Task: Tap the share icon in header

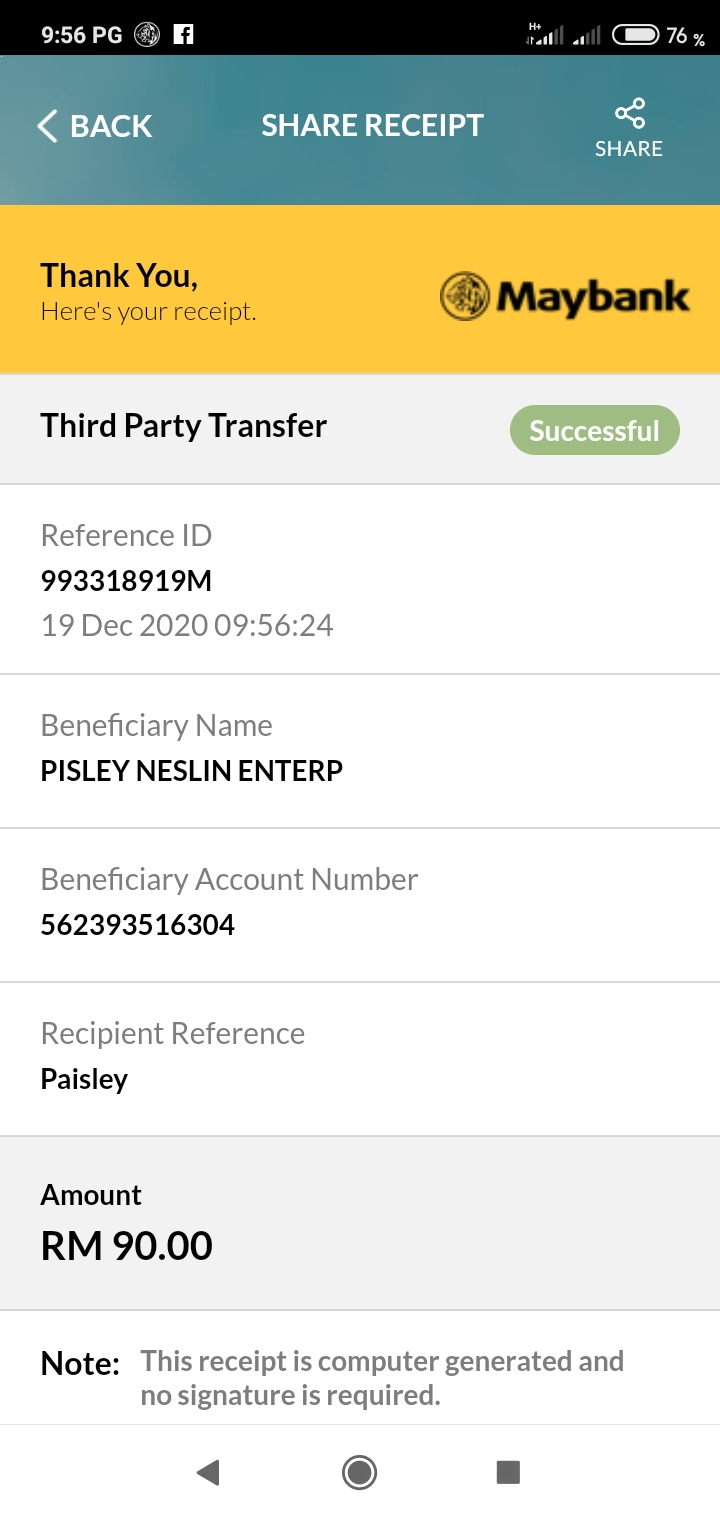Action: point(630,113)
